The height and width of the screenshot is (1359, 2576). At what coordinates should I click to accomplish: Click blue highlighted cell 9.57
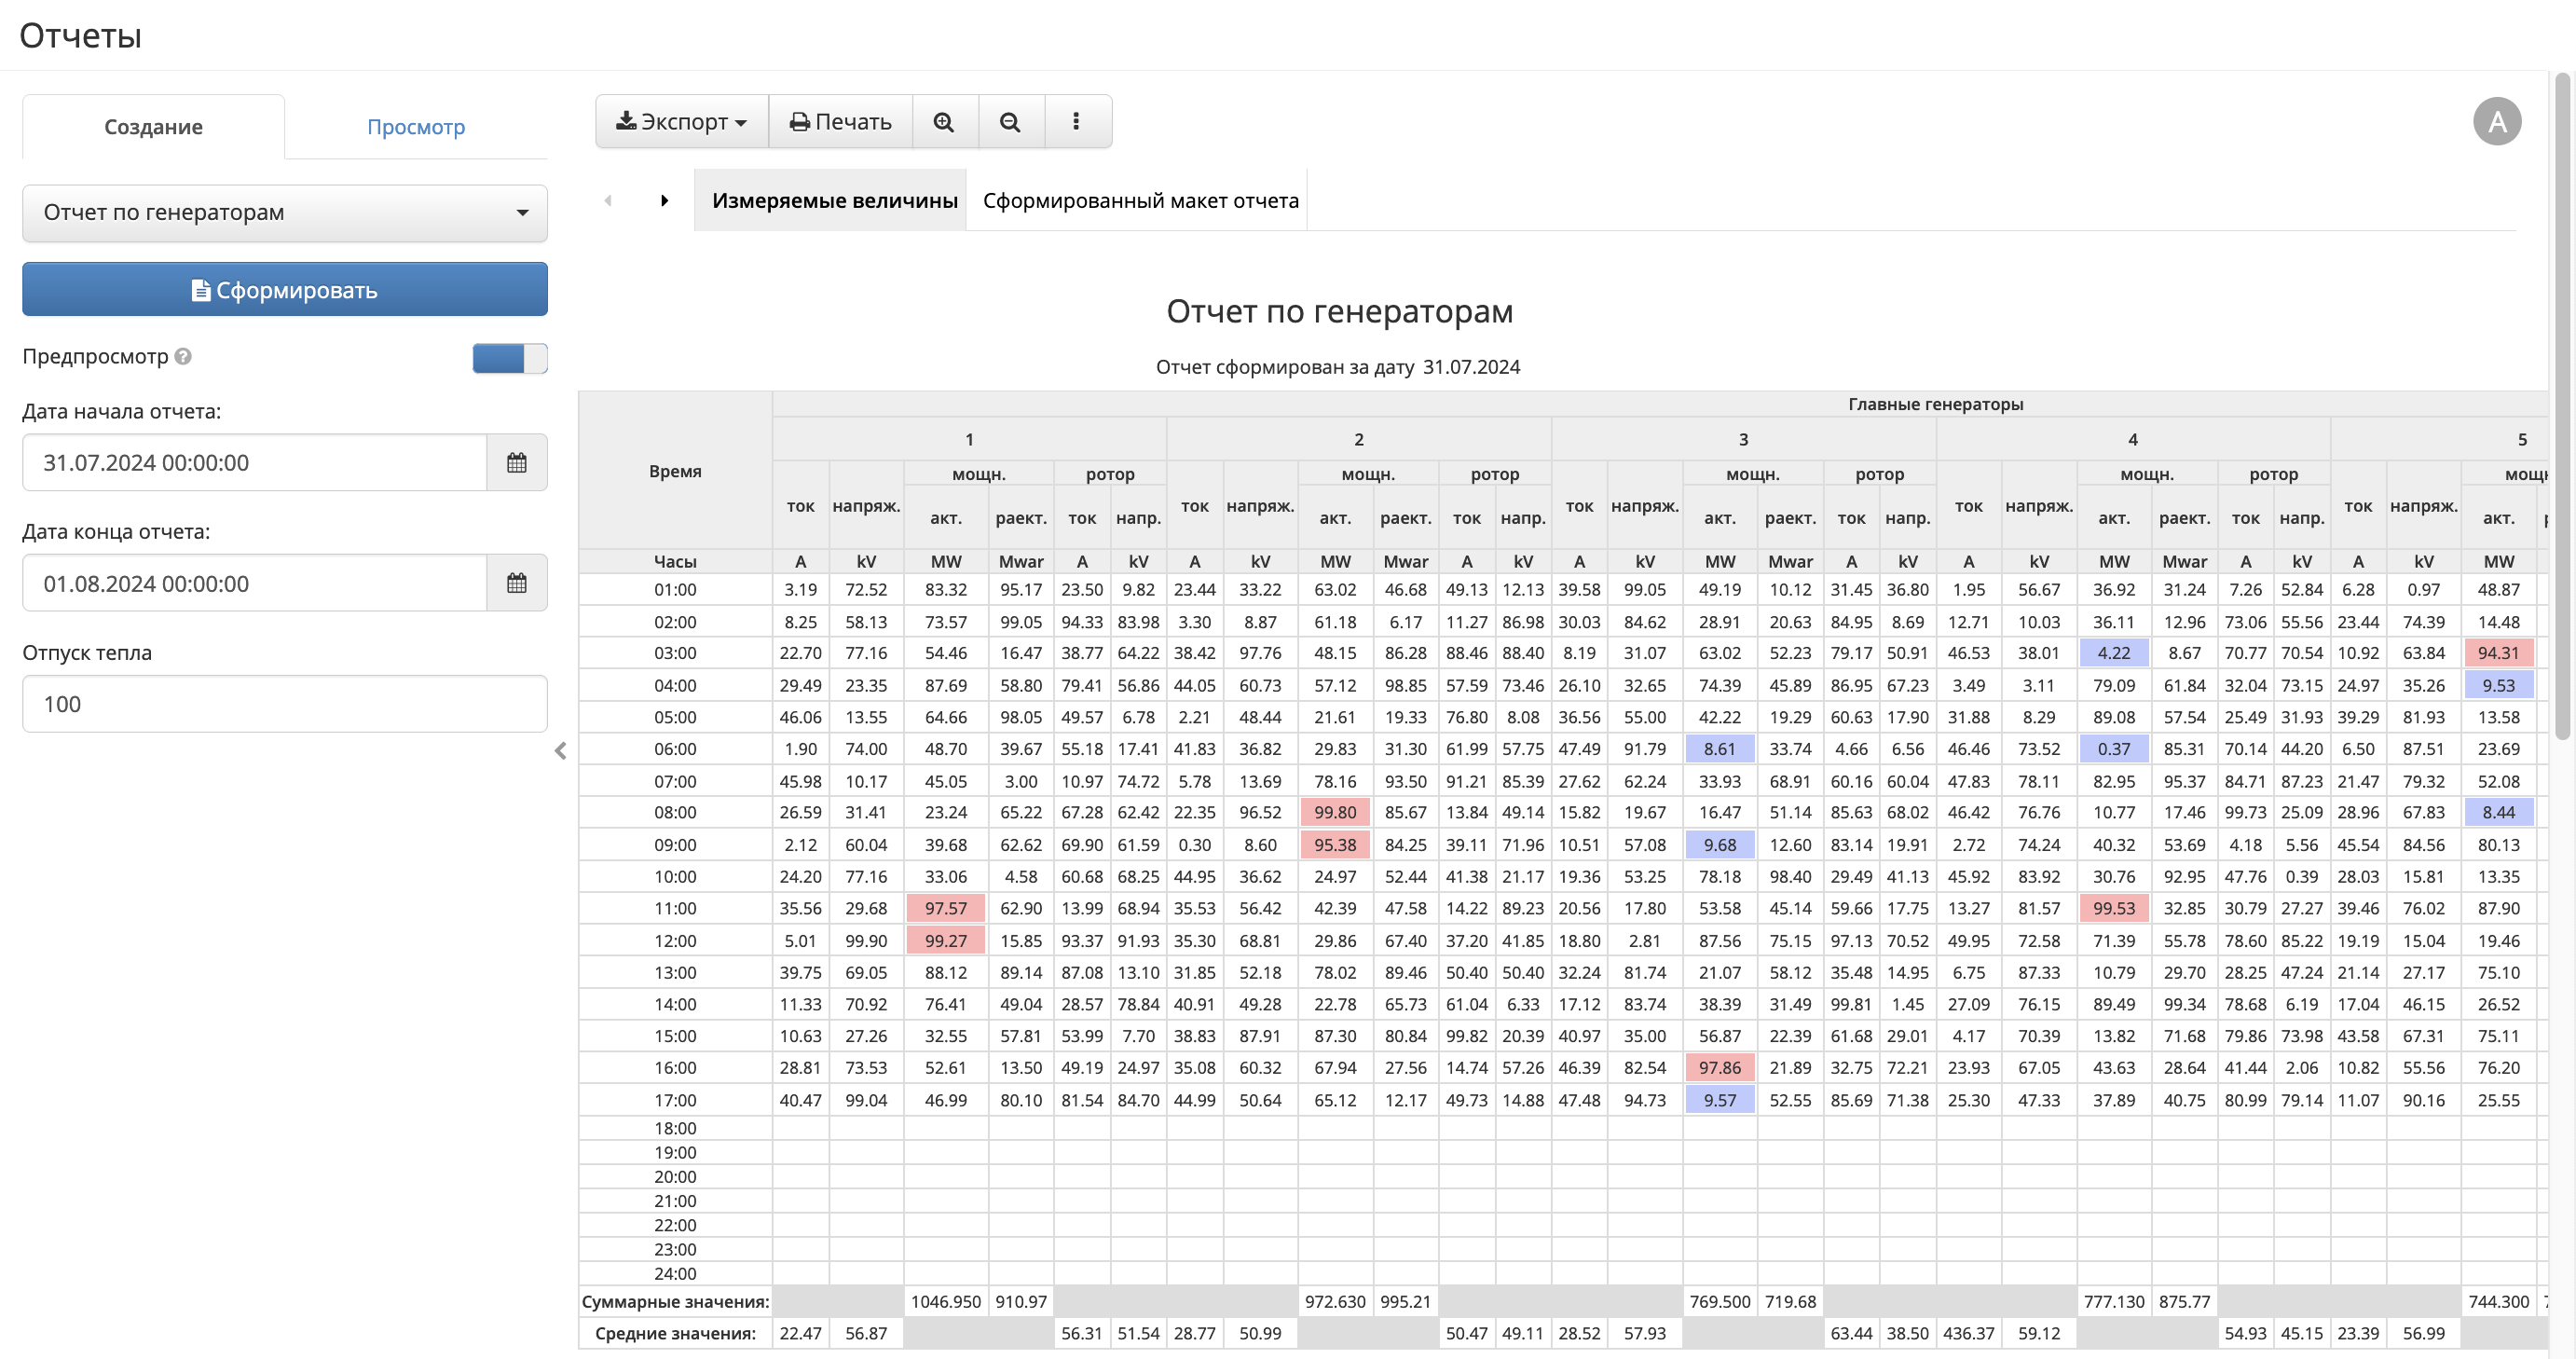[1720, 1101]
